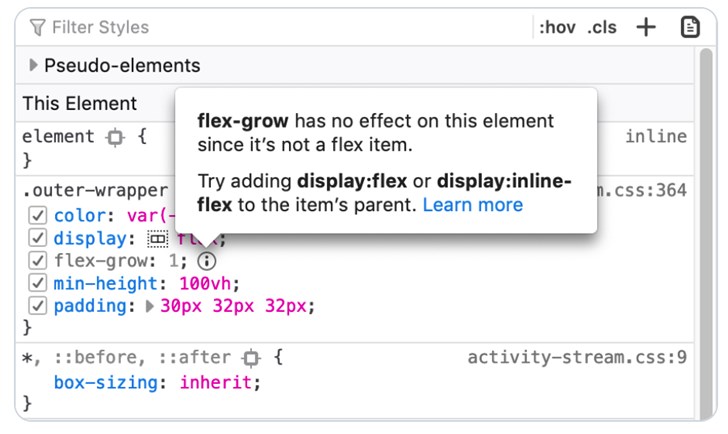Image resolution: width=728 pixels, height=434 pixels.
Task: Uncheck the flex-grow declaration checkbox
Action: pyautogui.click(x=38, y=261)
